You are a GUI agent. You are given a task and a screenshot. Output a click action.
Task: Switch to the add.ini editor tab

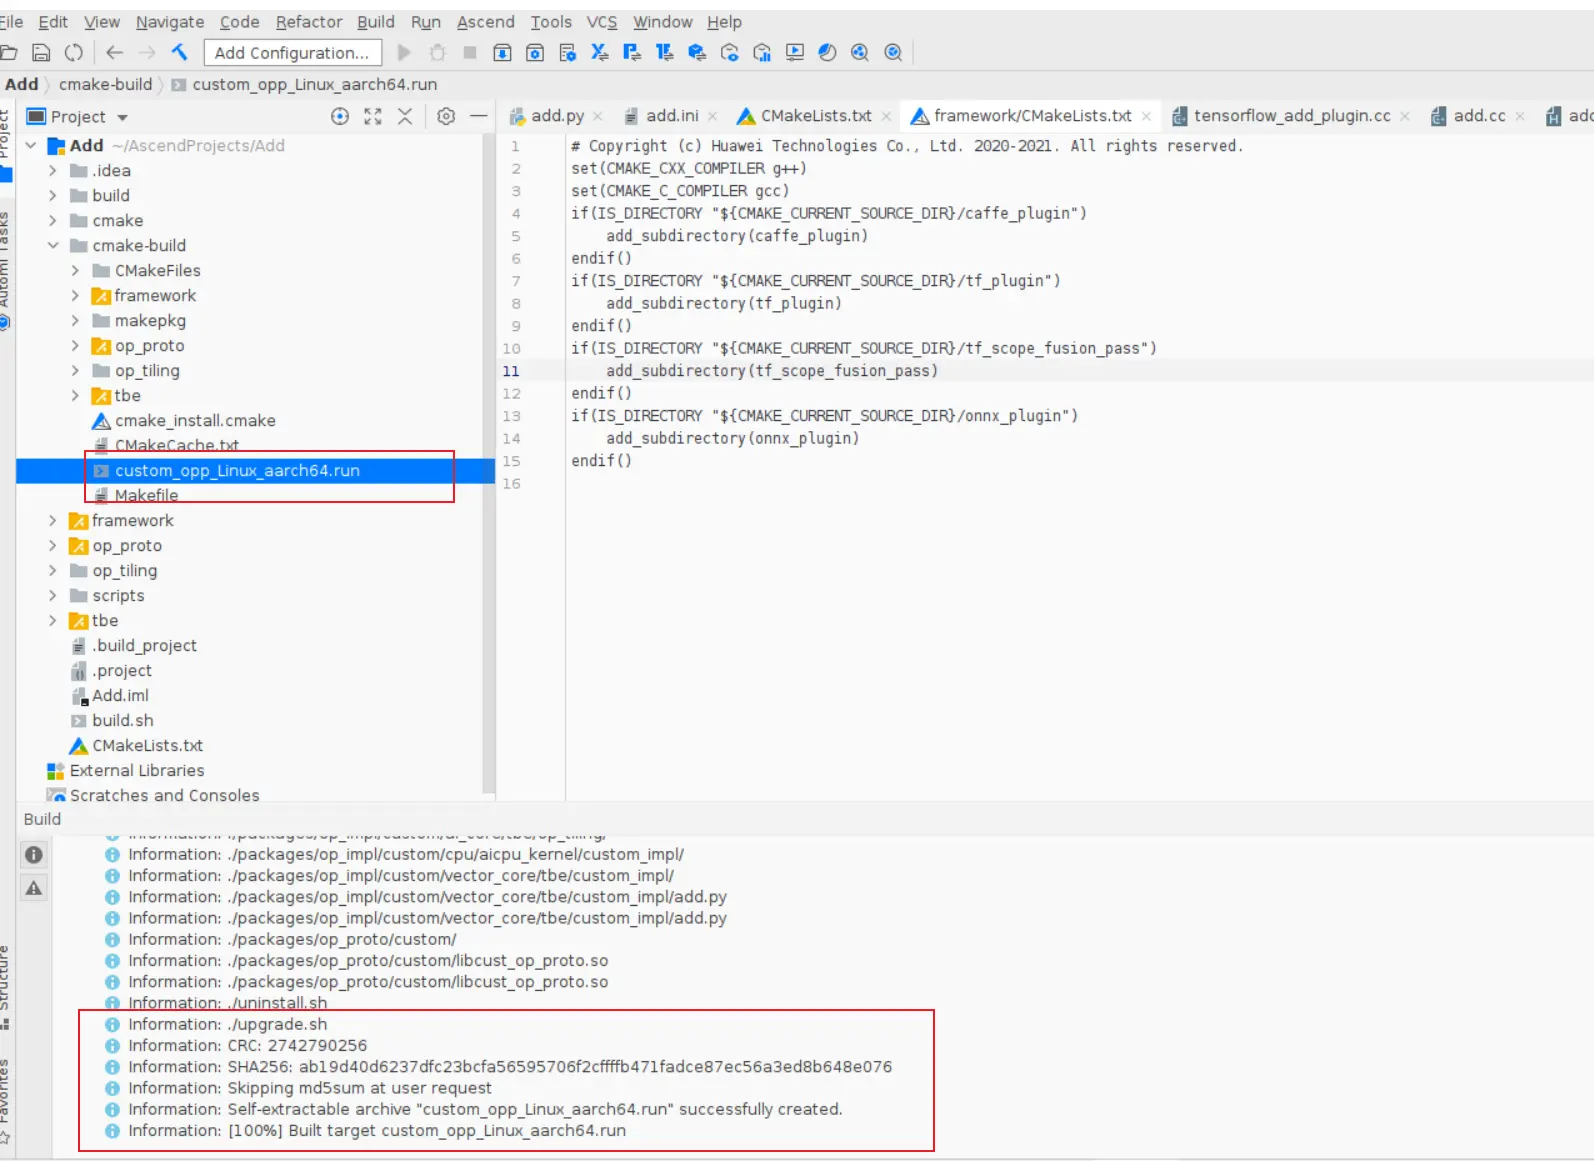tap(672, 116)
